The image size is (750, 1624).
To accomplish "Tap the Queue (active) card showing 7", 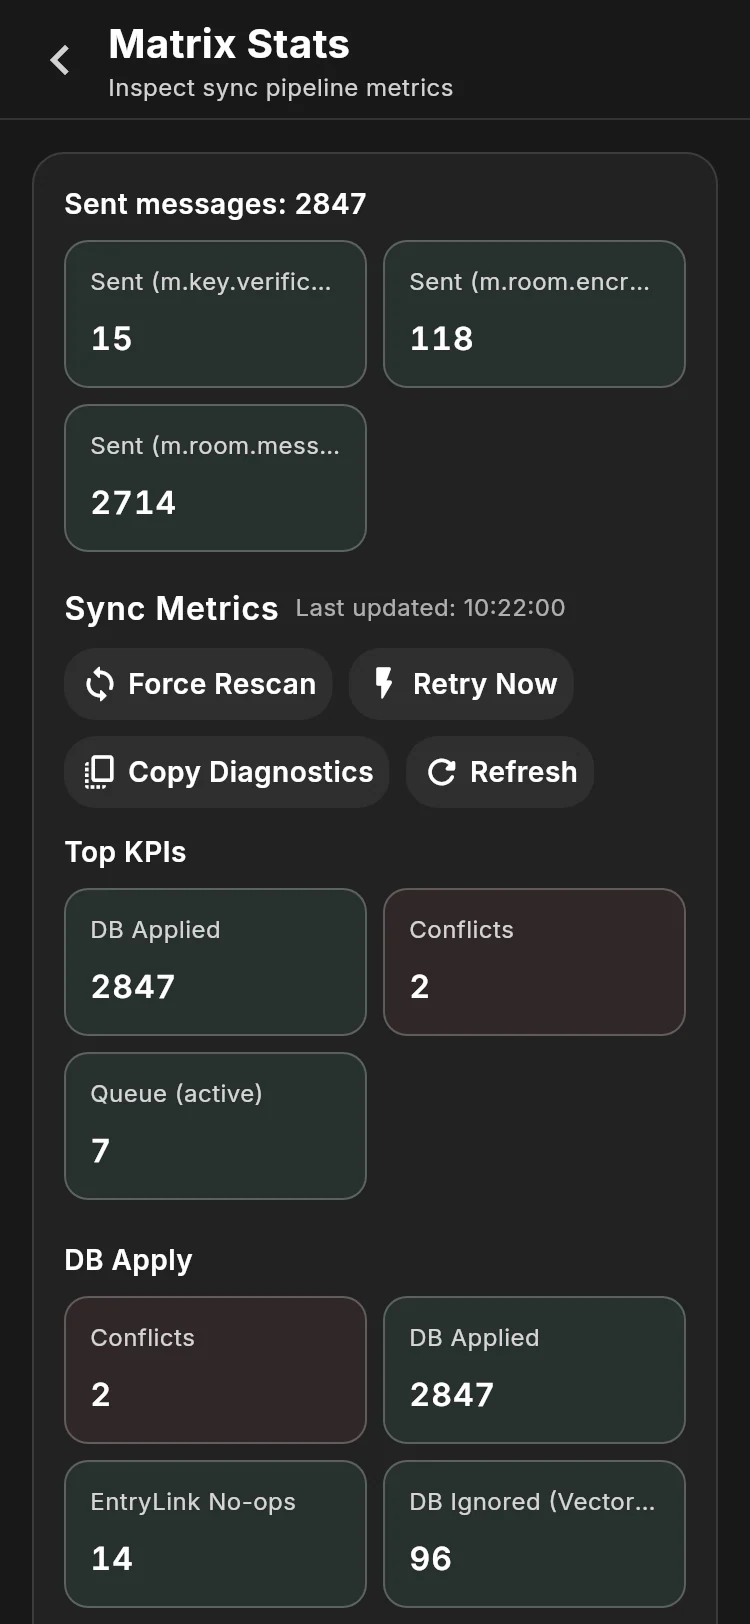I will click(x=215, y=1126).
